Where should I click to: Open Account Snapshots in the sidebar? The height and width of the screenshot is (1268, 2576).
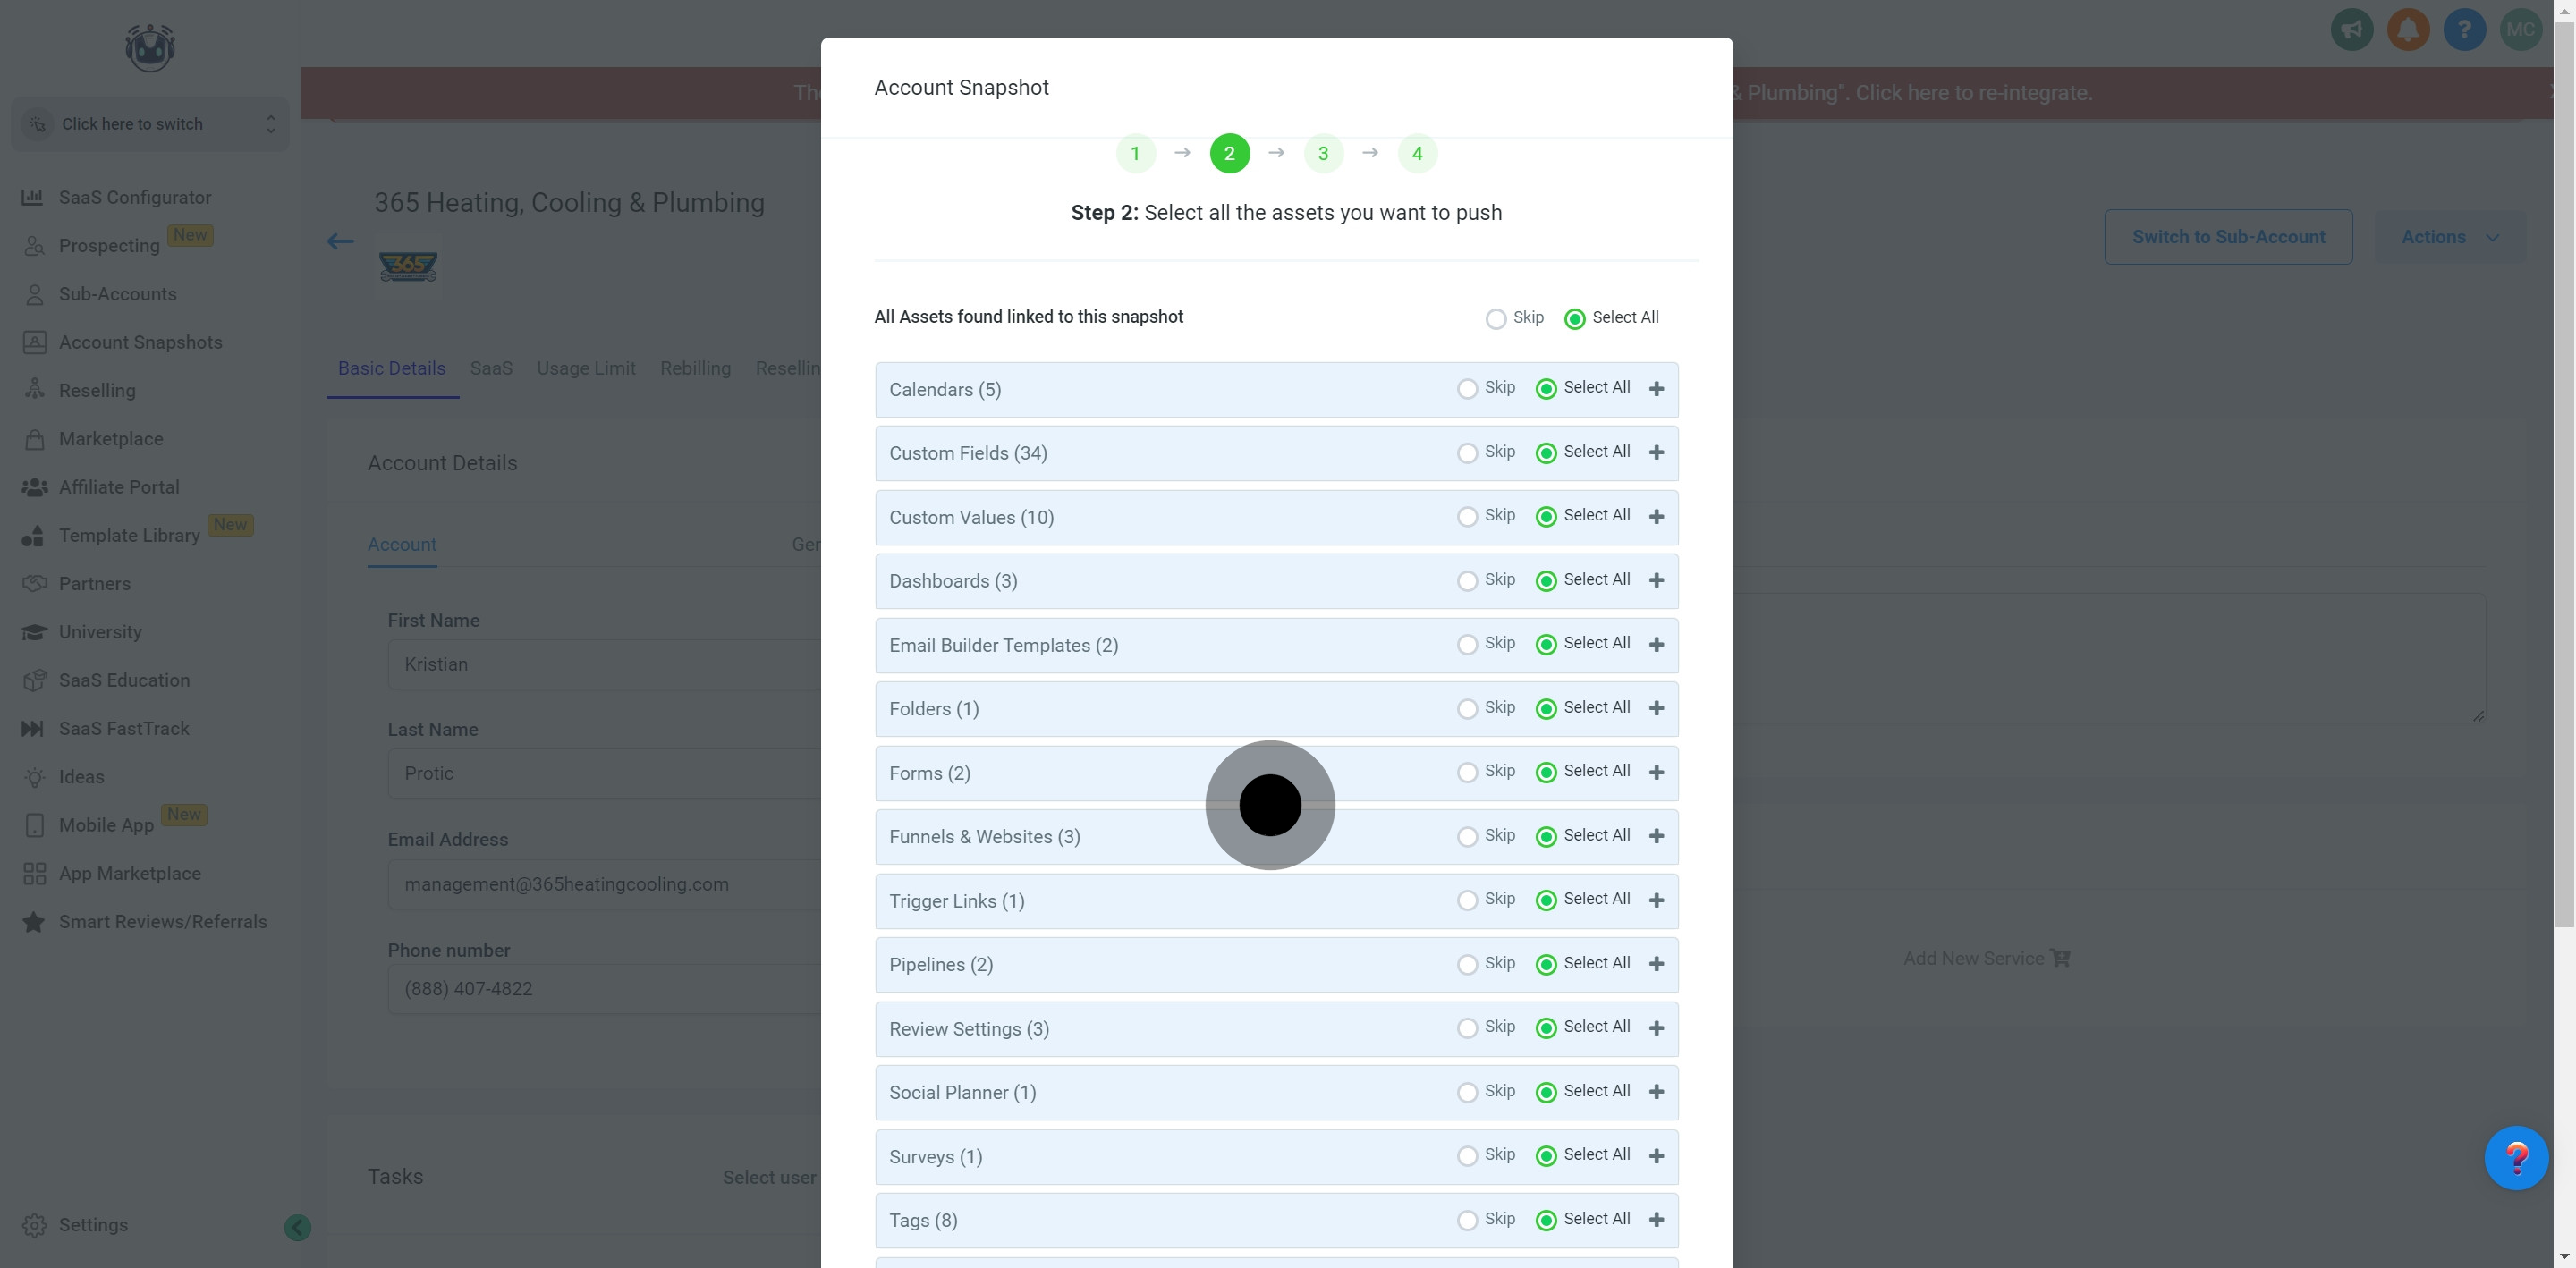pos(140,342)
